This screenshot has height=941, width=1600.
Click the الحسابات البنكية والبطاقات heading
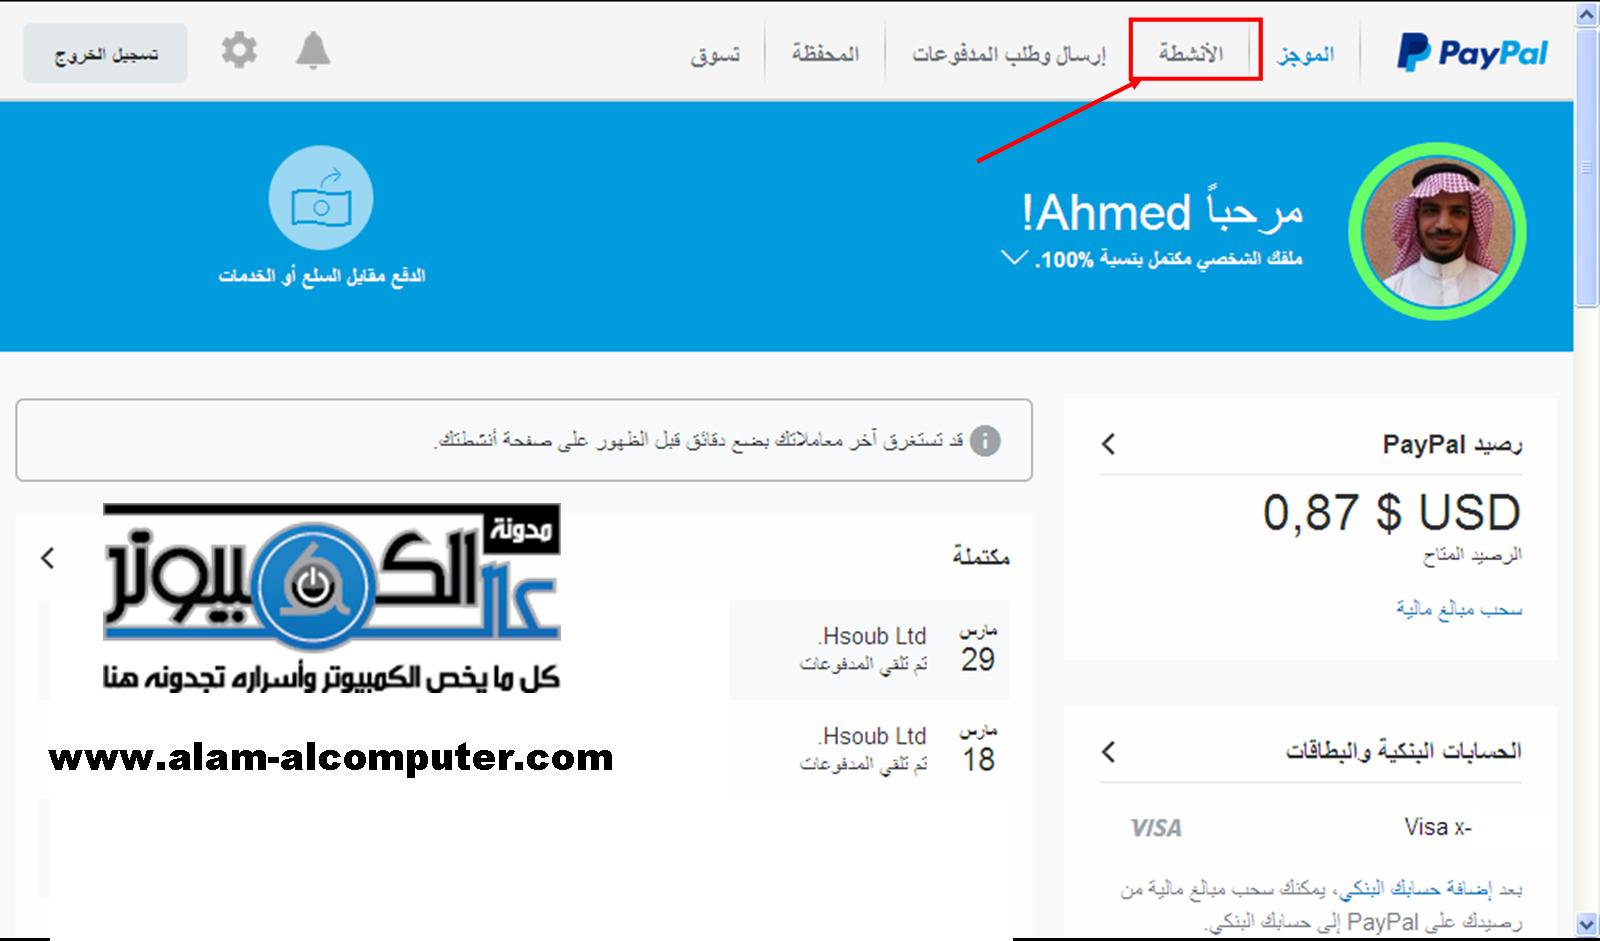(x=1404, y=751)
